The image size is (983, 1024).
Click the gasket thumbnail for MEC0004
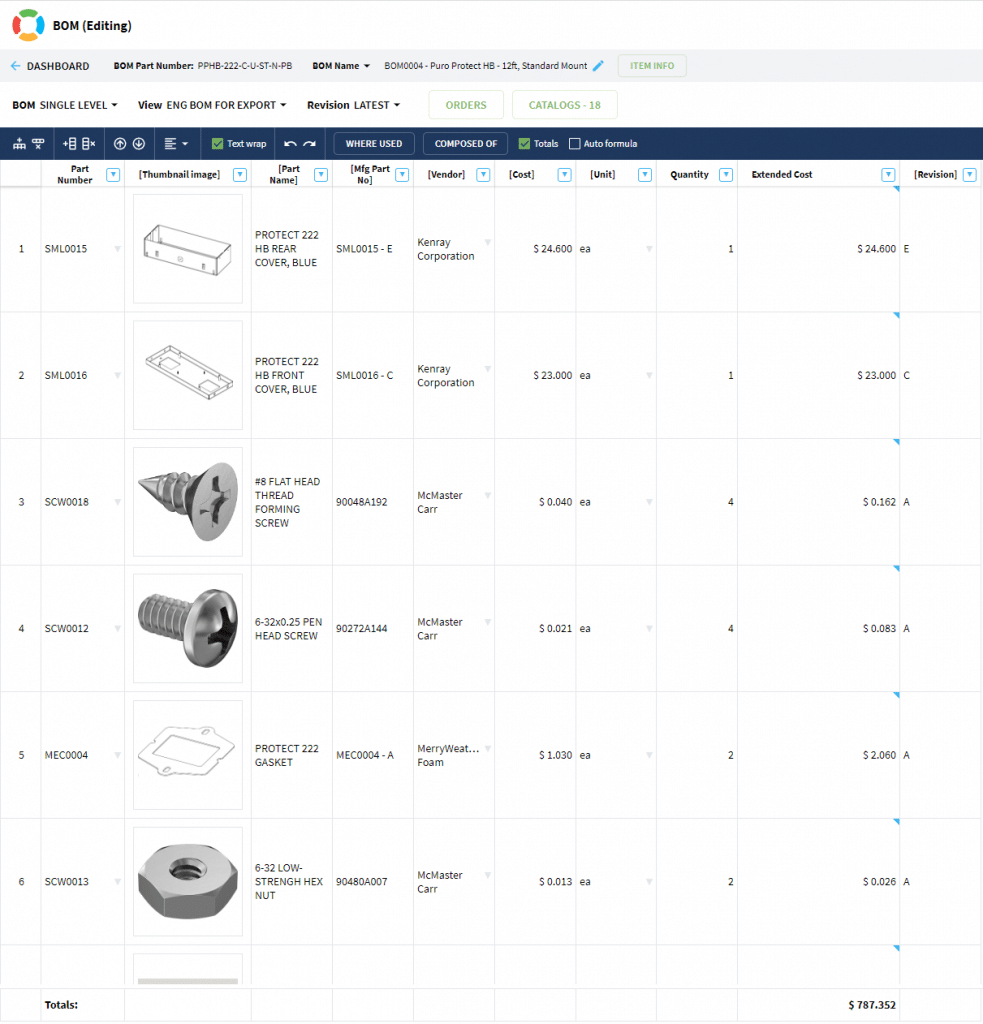tap(188, 755)
